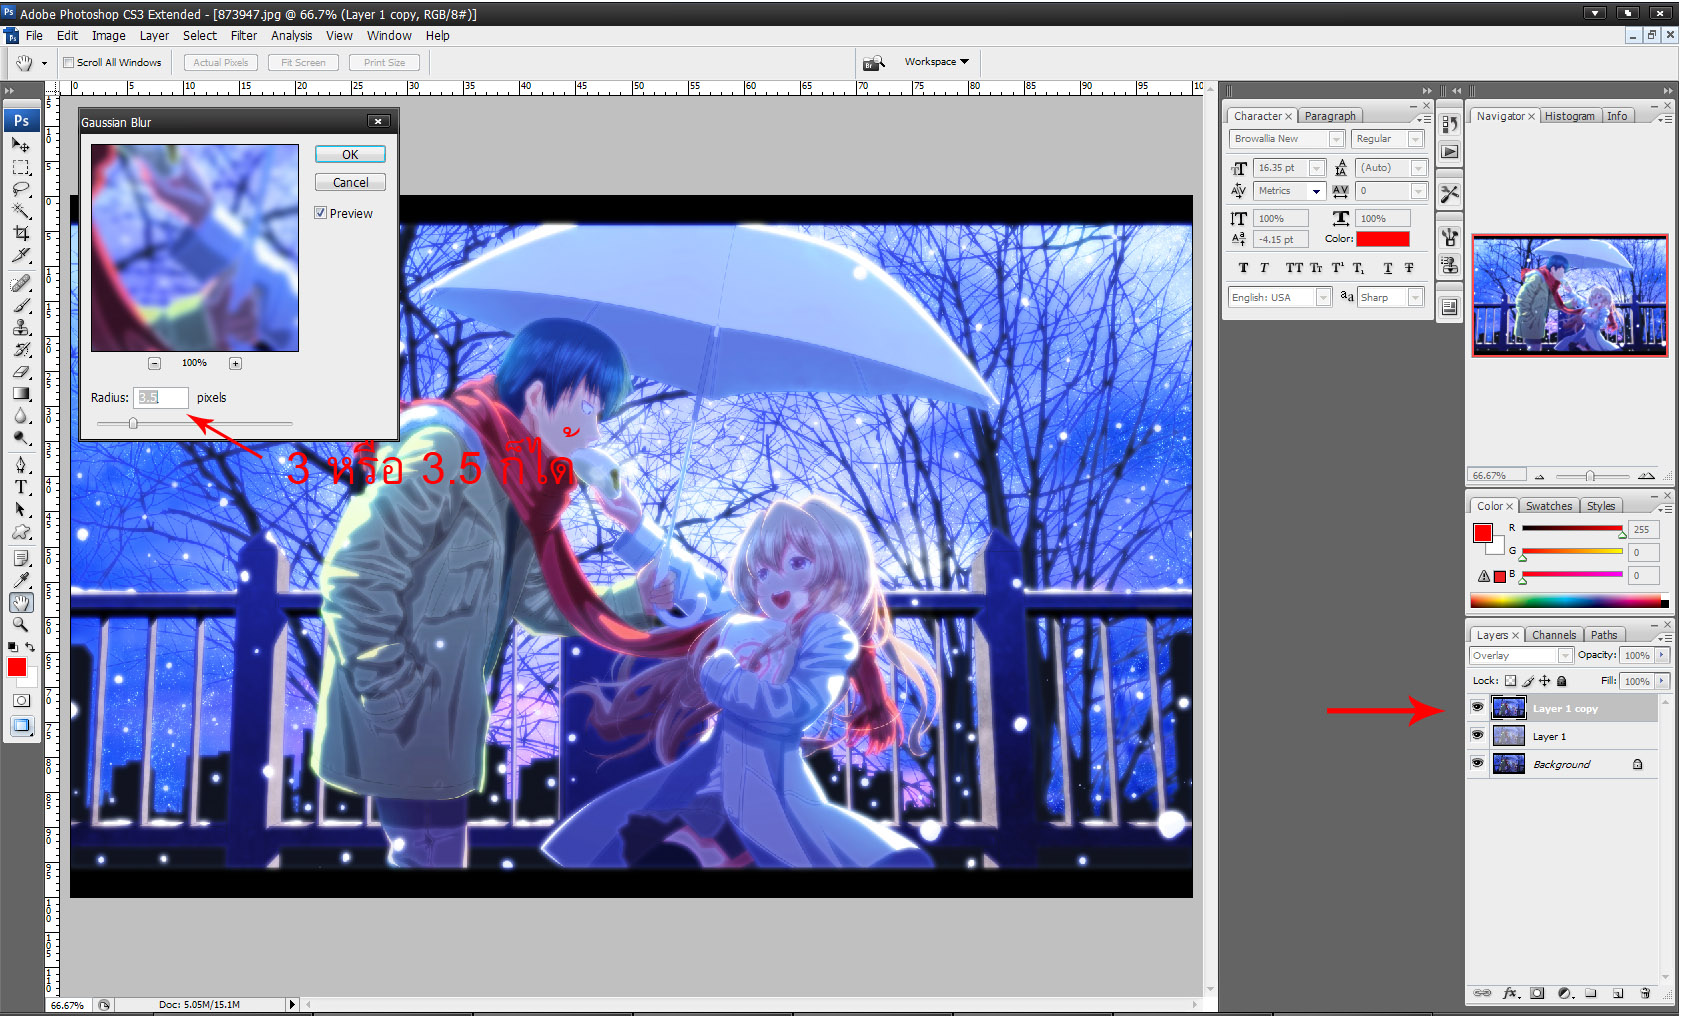
Task: Toggle Lock transparent pixels
Action: tap(1510, 681)
